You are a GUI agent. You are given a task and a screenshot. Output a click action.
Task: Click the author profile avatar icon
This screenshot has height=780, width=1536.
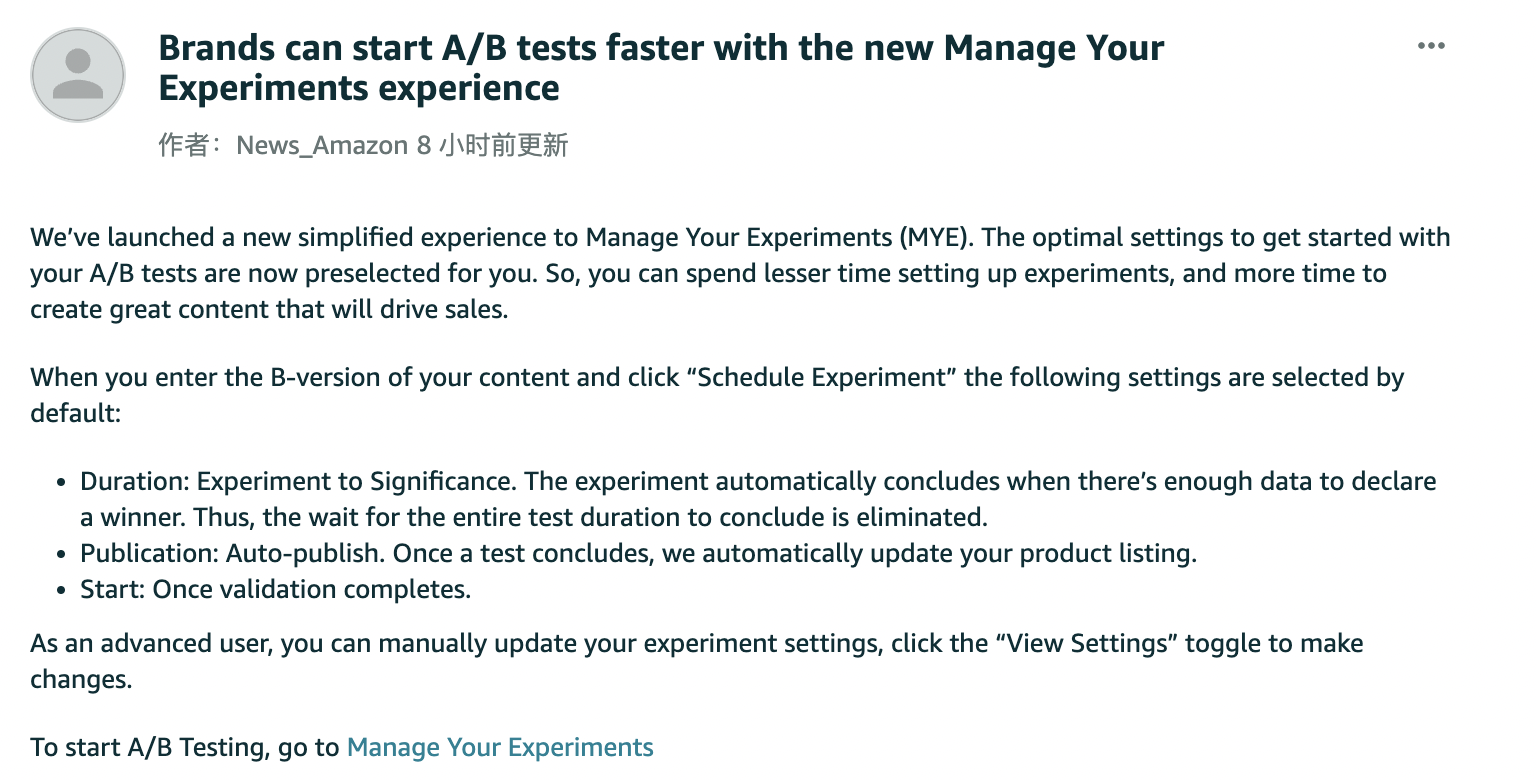click(x=78, y=75)
